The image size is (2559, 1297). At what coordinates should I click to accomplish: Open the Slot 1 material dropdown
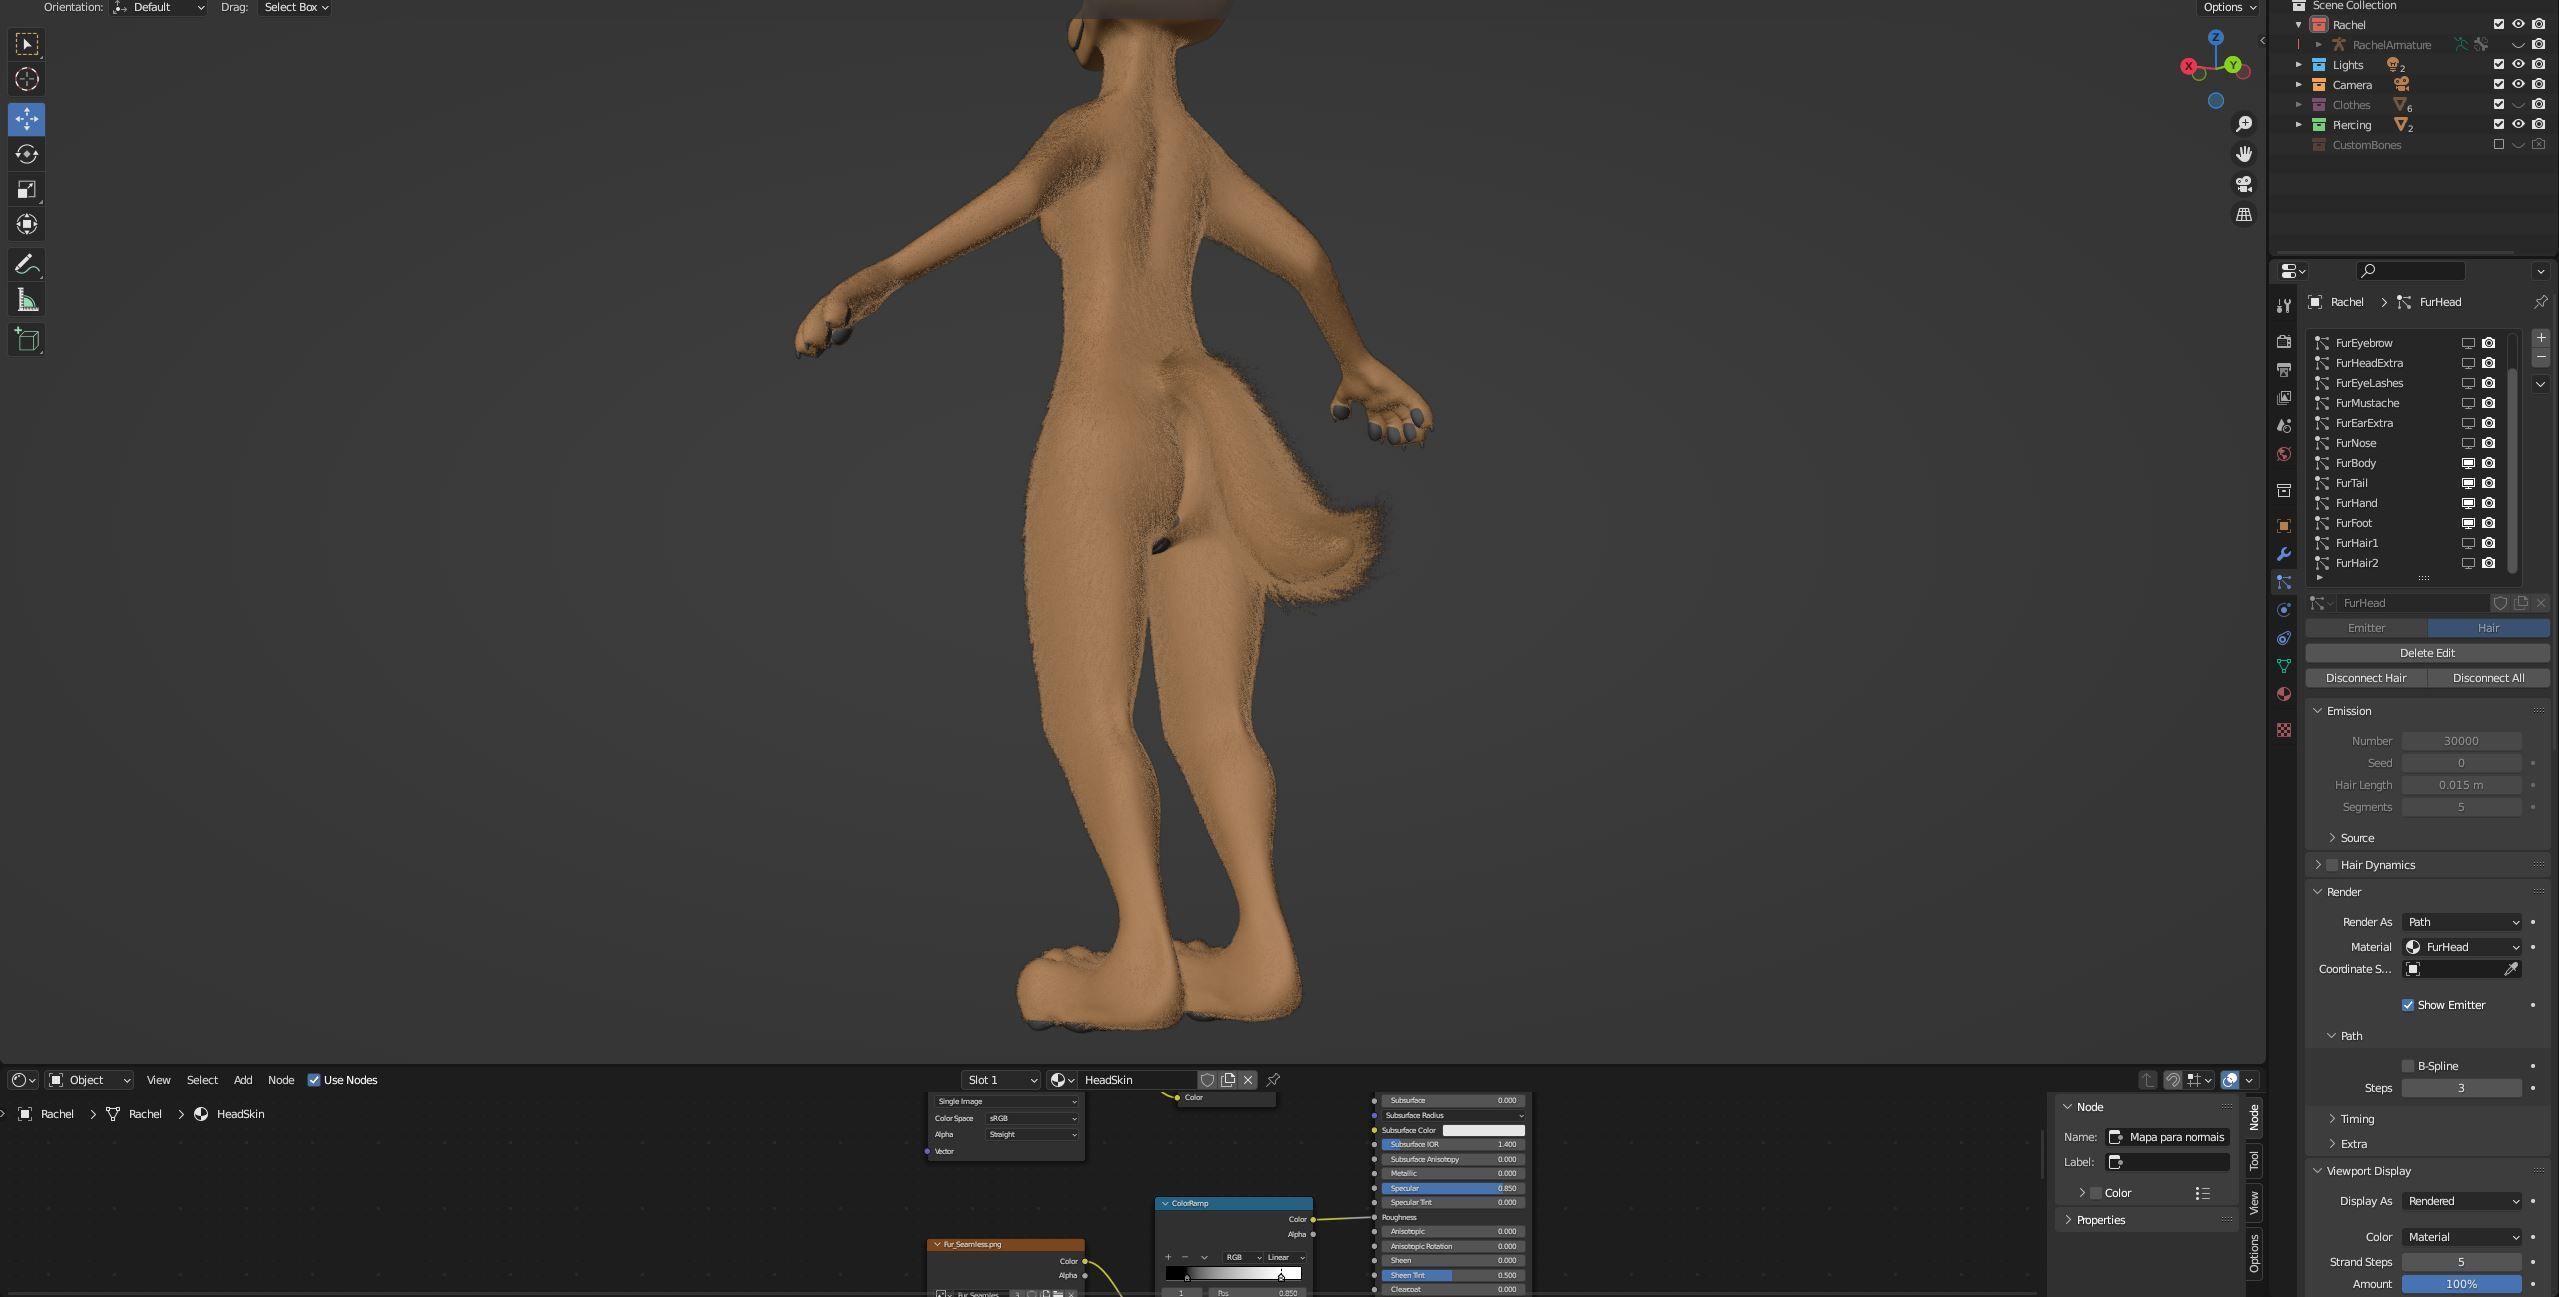click(1001, 1080)
